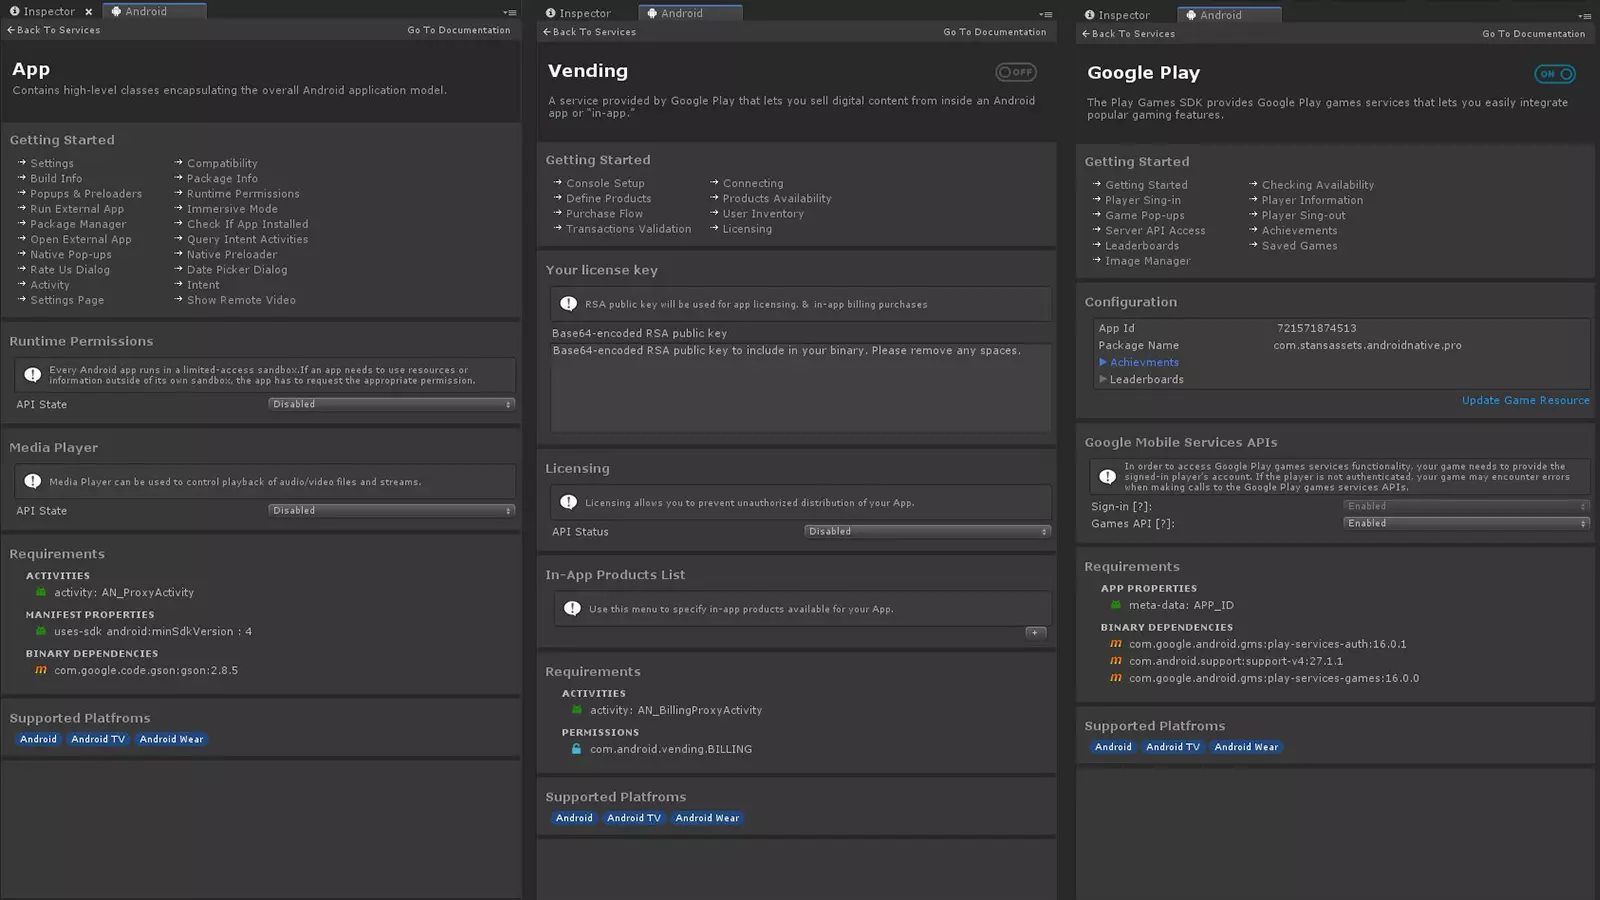
Task: Toggle the Vending service OFF switch
Action: click(1016, 72)
